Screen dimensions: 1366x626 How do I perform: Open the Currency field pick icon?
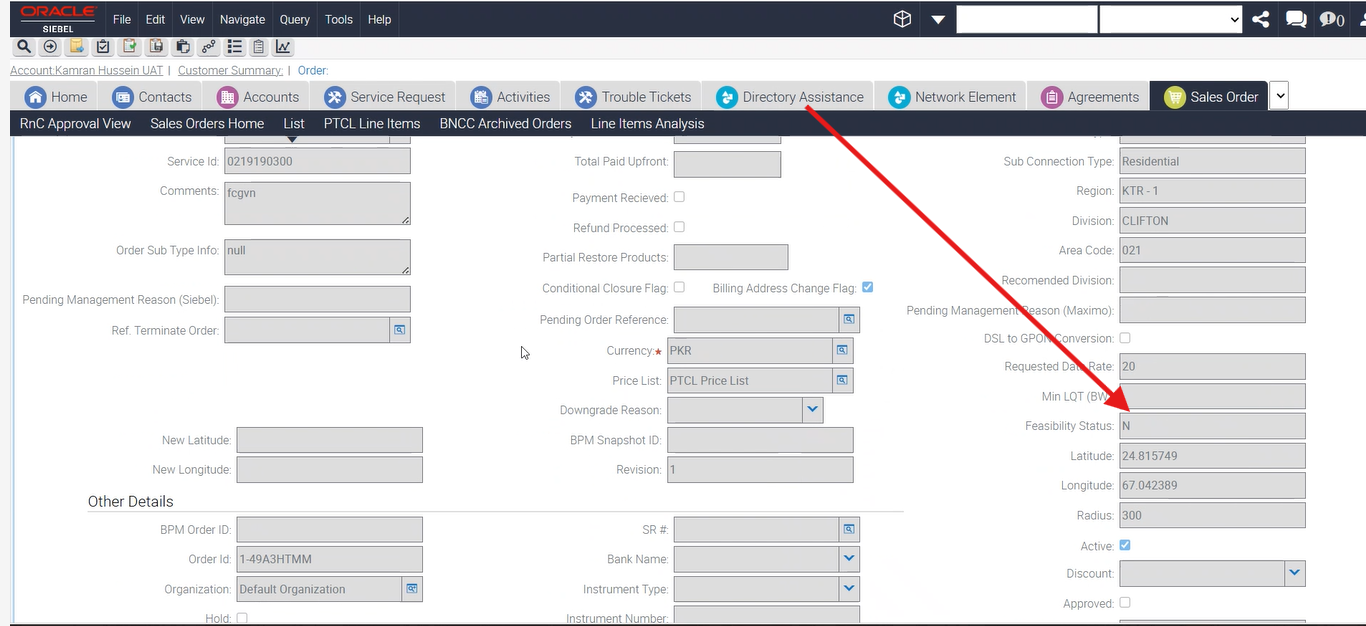(842, 351)
